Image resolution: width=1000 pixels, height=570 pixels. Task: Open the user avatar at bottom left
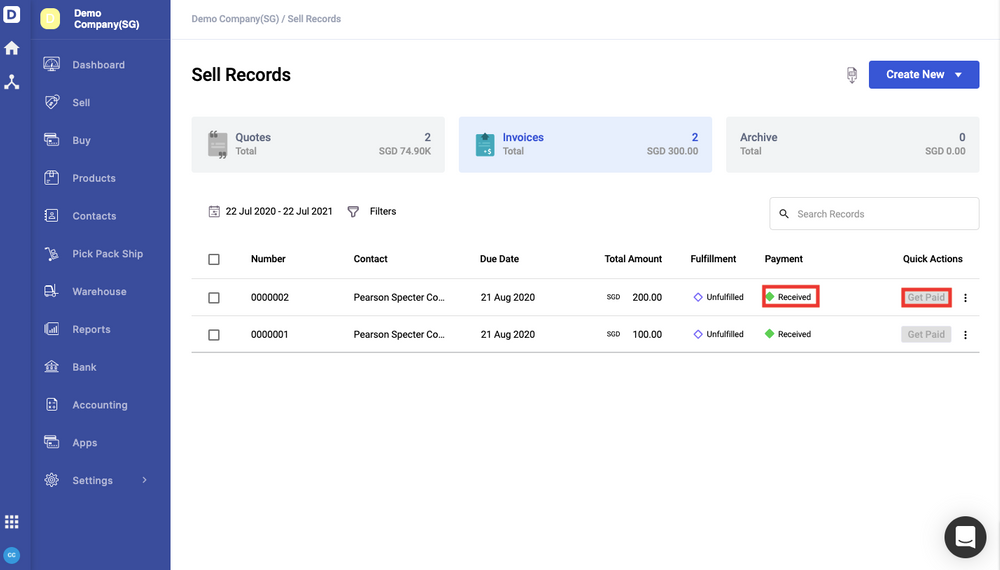[12, 555]
